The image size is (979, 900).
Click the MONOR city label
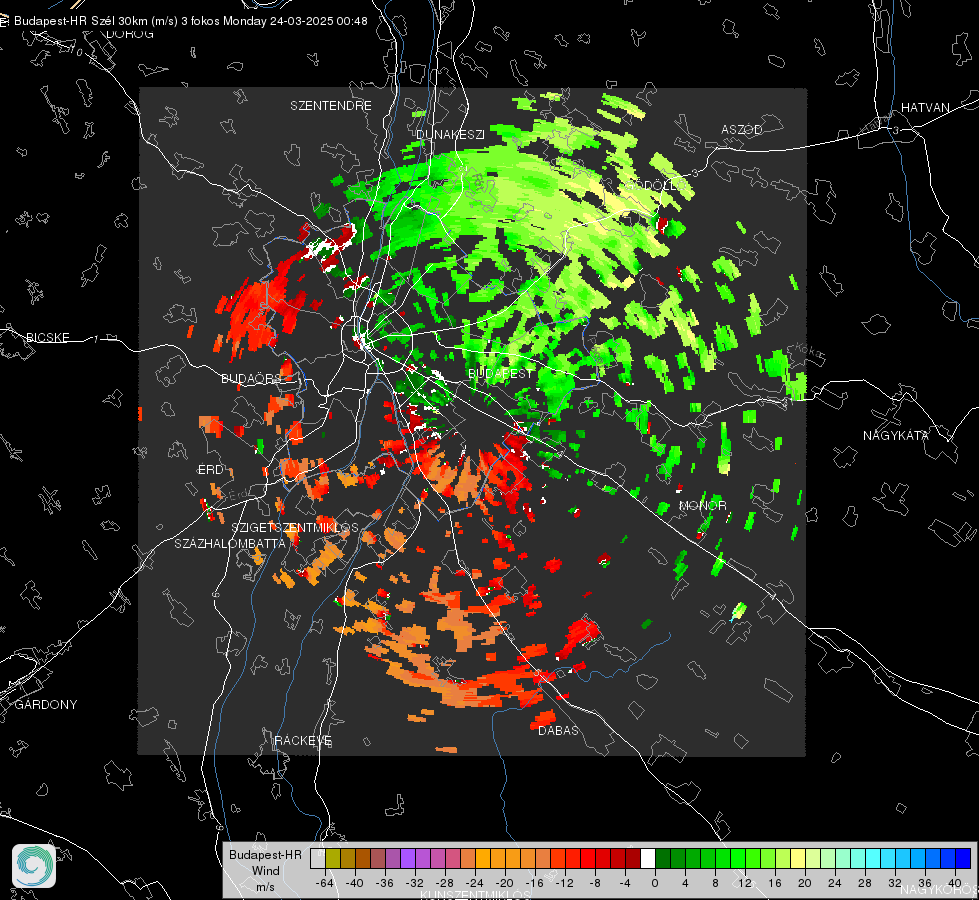702,505
